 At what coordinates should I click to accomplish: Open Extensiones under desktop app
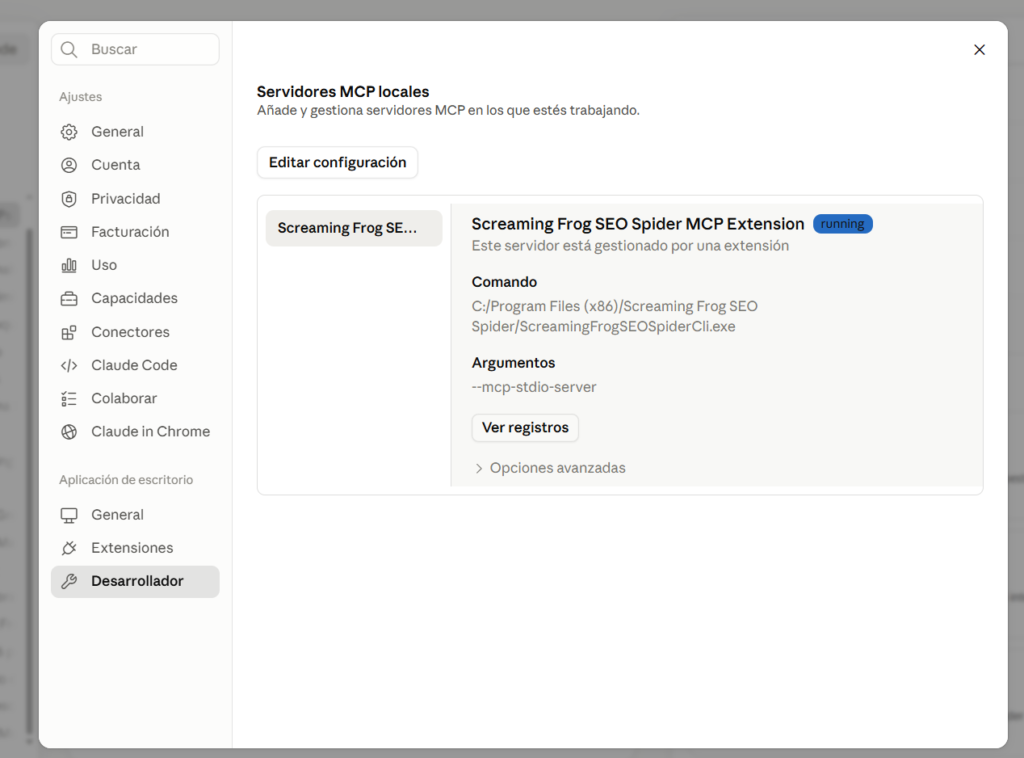(x=135, y=548)
